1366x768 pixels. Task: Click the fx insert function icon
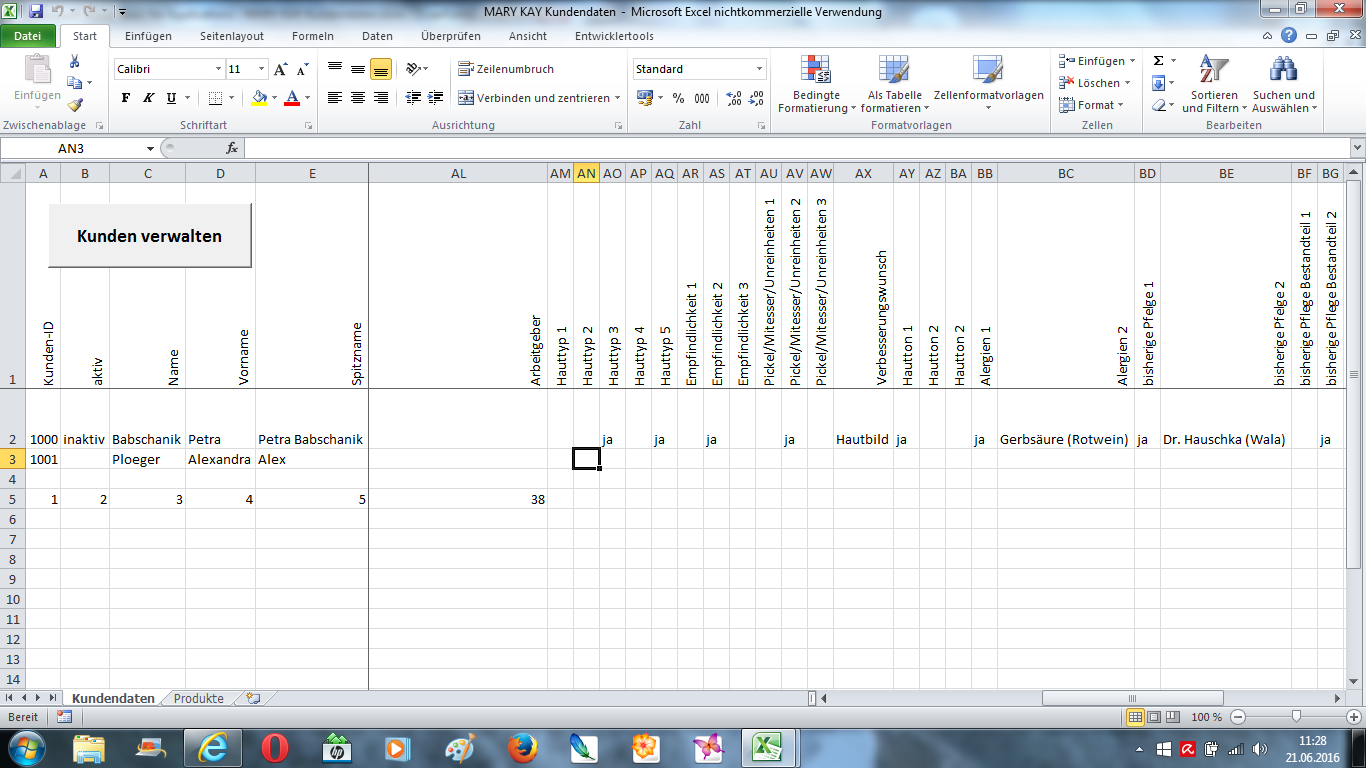coord(232,148)
